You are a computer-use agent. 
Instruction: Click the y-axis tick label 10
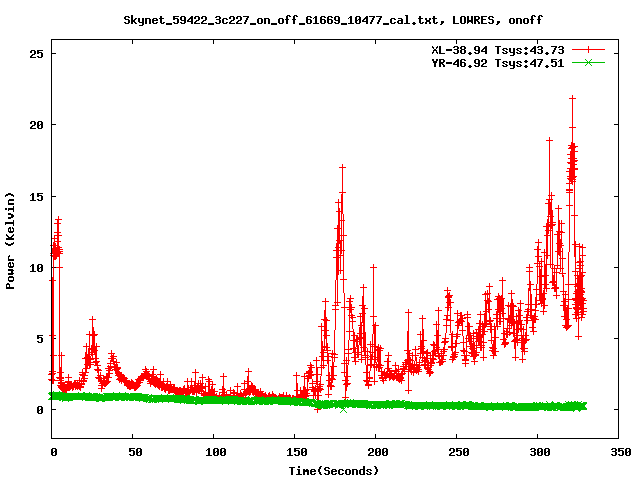[36, 268]
